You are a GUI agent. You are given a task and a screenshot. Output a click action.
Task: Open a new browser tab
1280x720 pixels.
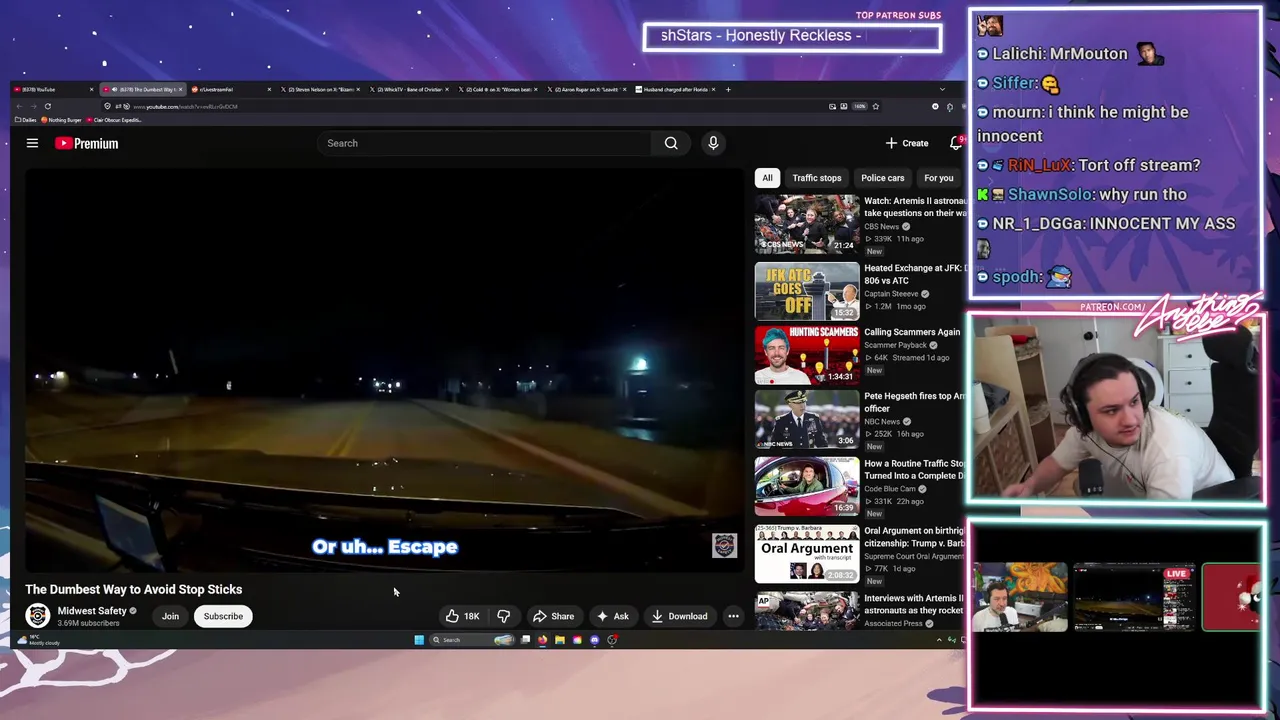point(728,90)
